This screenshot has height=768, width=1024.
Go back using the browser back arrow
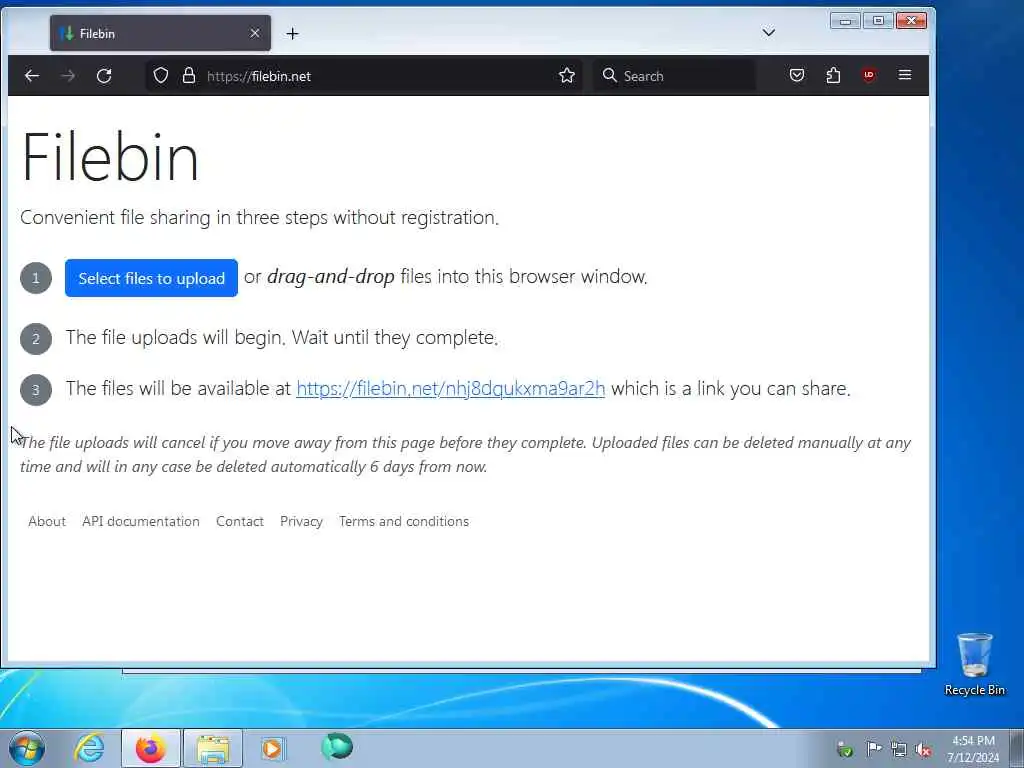pyautogui.click(x=31, y=76)
